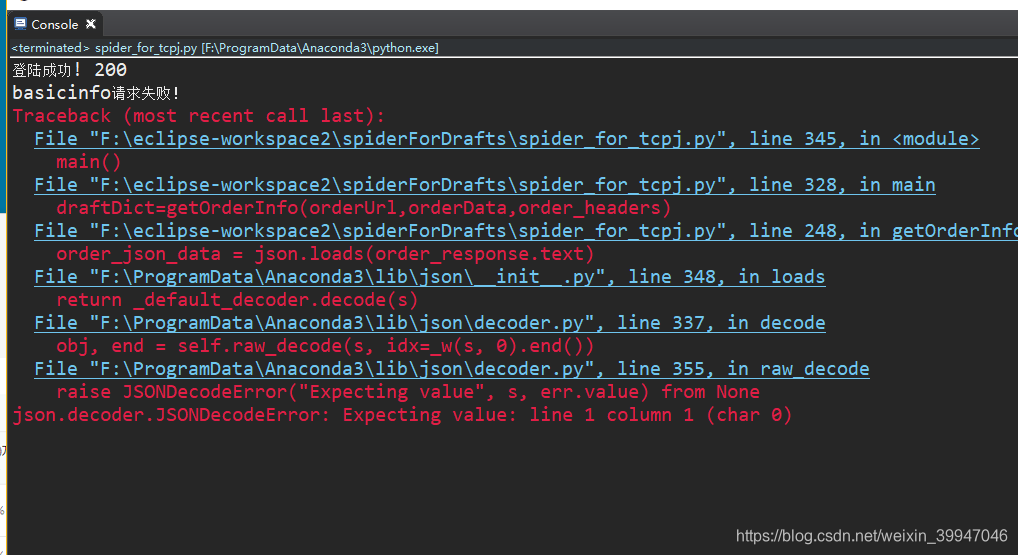Open decoder.py line 355 raw_decode link
This screenshot has height=555, width=1018.
tap(452, 369)
